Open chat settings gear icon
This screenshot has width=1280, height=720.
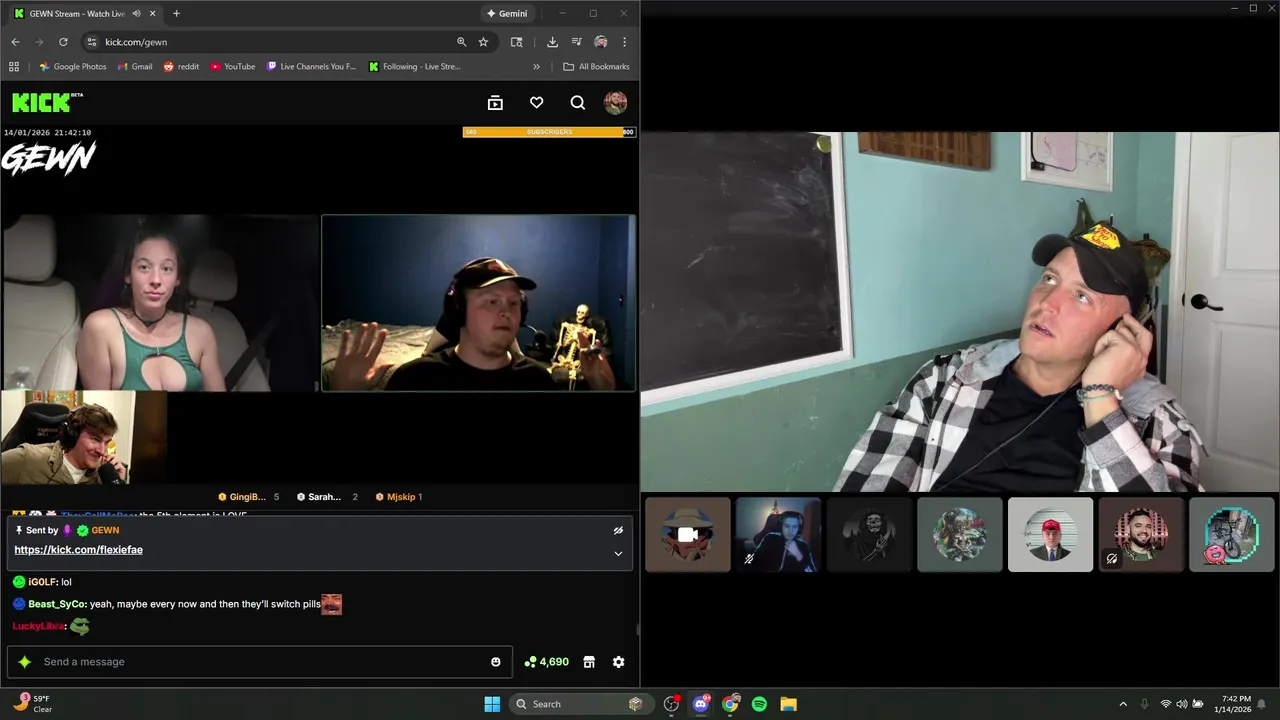[x=618, y=662]
